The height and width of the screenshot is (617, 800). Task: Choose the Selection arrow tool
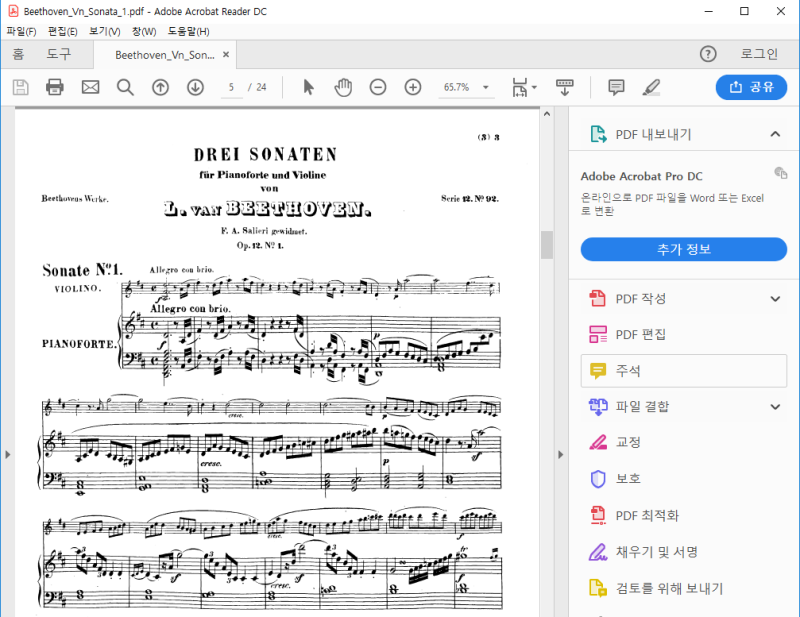308,87
